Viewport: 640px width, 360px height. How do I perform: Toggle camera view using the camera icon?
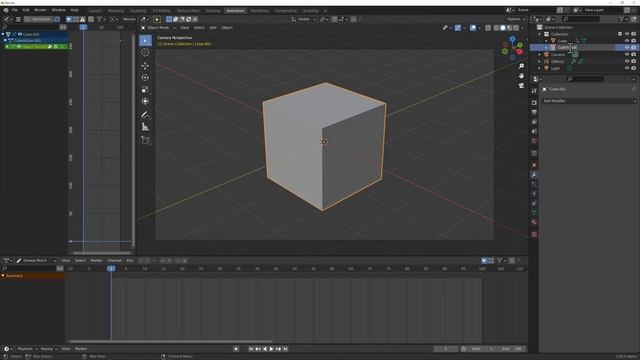[x=521, y=85]
